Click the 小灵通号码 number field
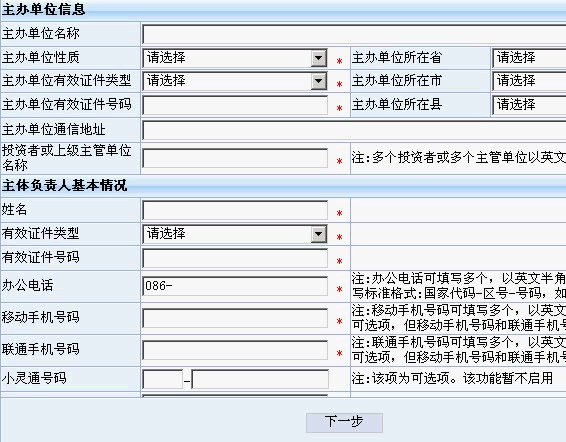The height and width of the screenshot is (442, 566). [x=260, y=379]
